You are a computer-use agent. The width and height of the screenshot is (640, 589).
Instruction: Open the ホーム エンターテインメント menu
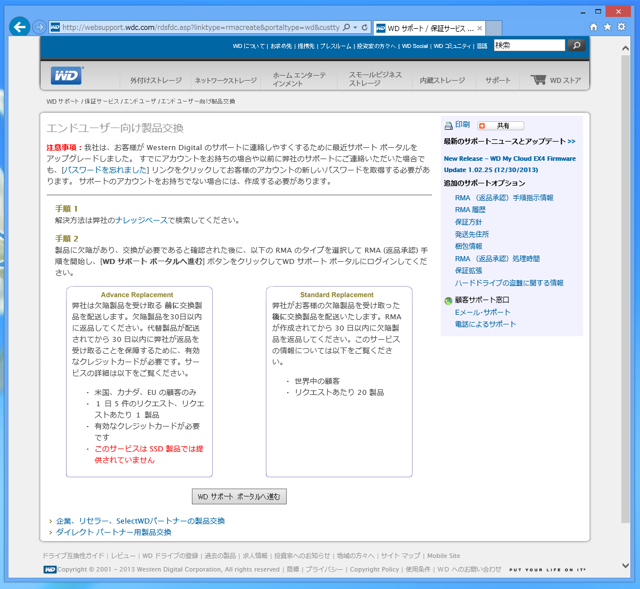tap(299, 79)
